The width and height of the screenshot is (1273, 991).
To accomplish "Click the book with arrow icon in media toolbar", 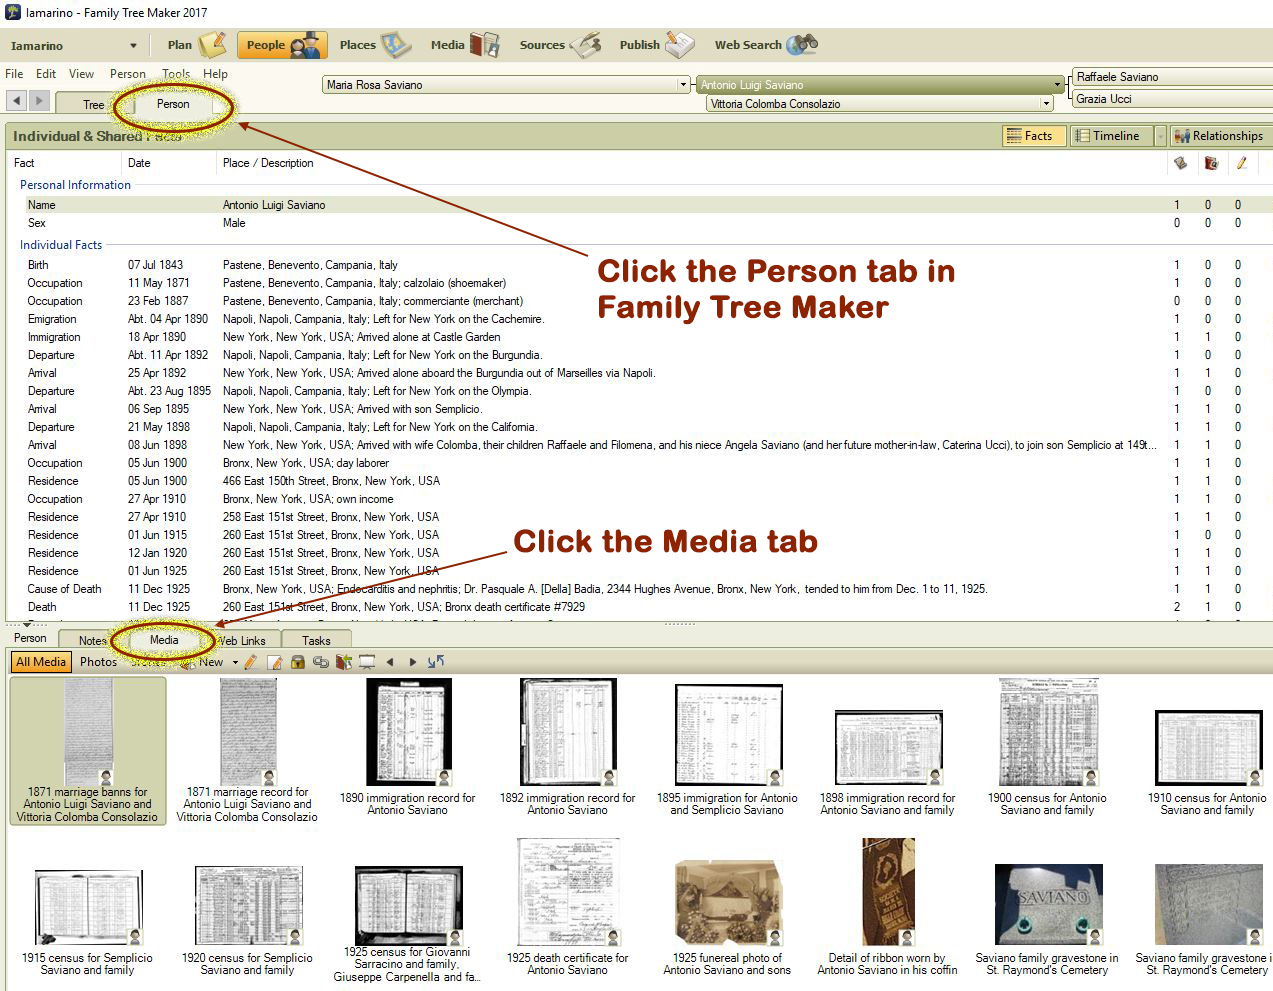I will (x=344, y=662).
